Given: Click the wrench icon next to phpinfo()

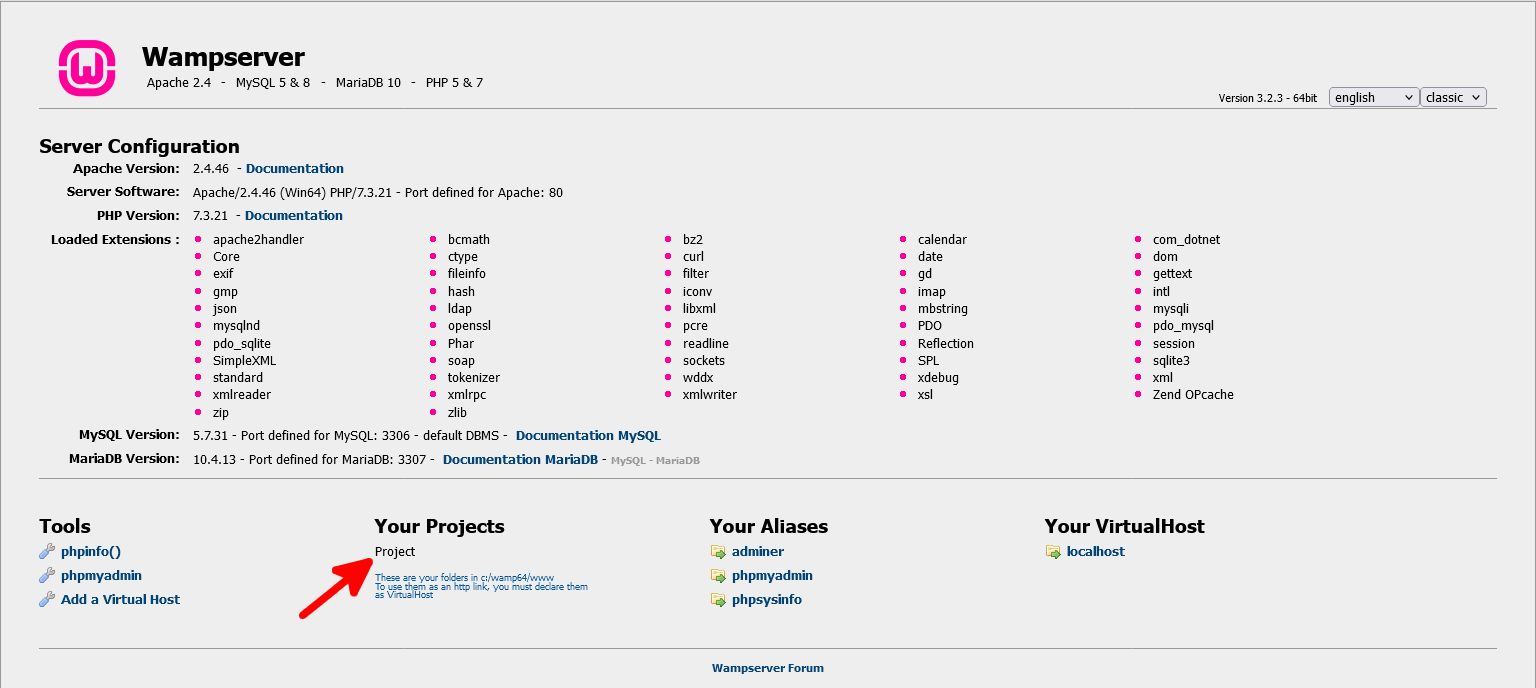Looking at the screenshot, I should pyautogui.click(x=45, y=551).
